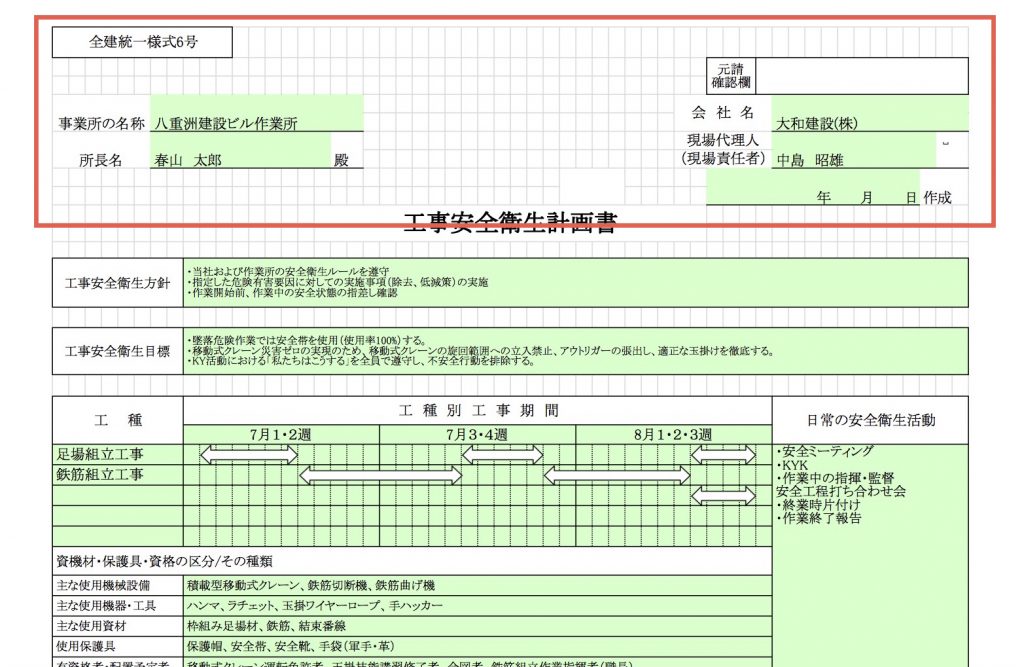Screen dimensions: 1024x667
Task: Select the ハンマ、ラチェット、玉掛ワイヤーロープ、手ハッカー cell
Action: point(477,606)
